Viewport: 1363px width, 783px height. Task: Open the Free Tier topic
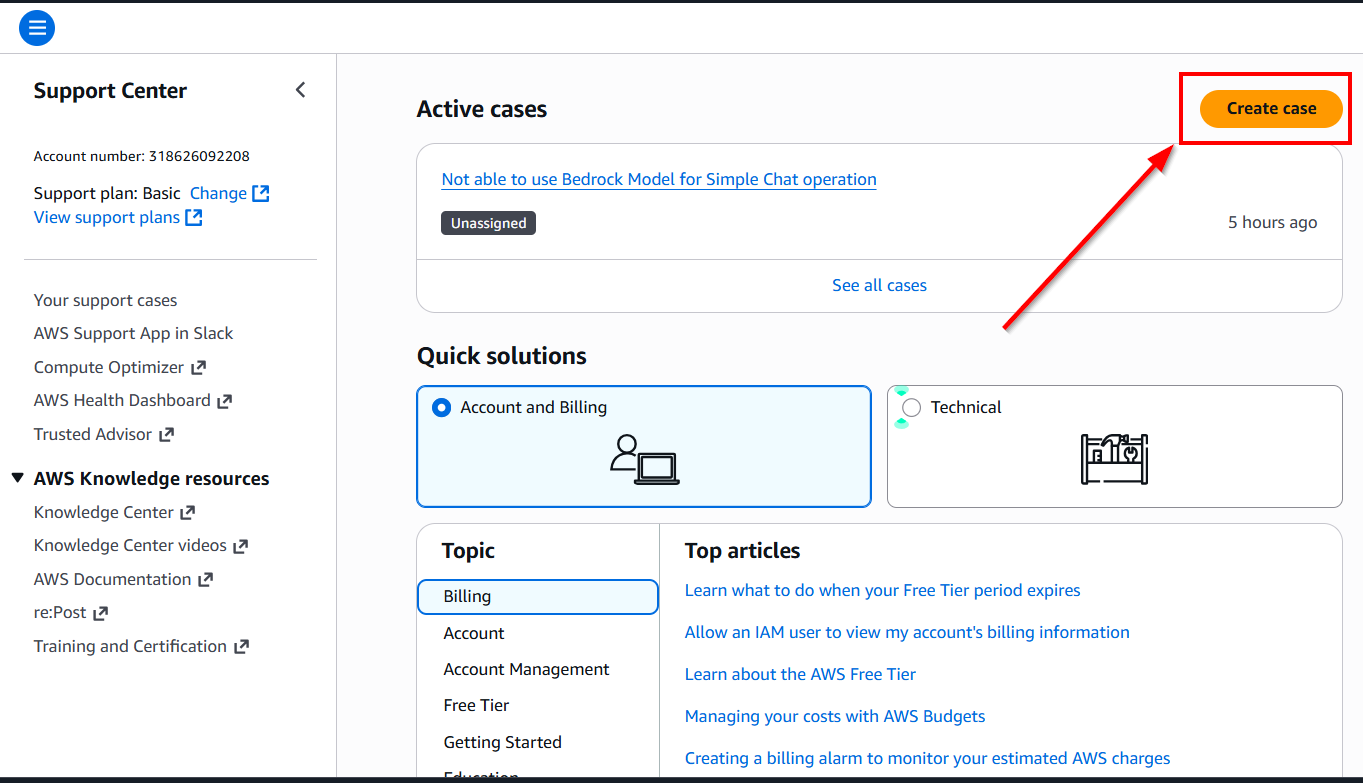pyautogui.click(x=476, y=705)
